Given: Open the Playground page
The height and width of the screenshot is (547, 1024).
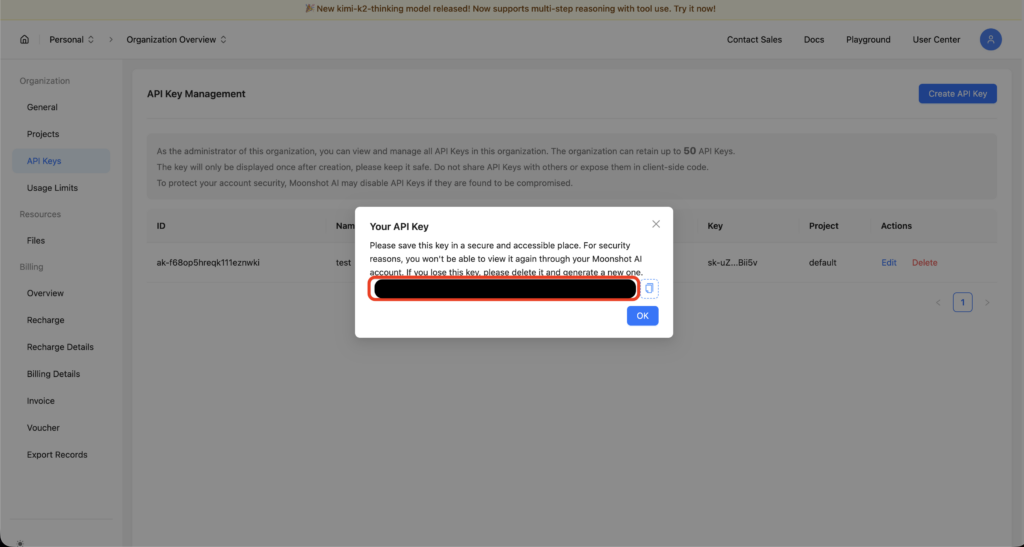Looking at the screenshot, I should tap(868, 40).
